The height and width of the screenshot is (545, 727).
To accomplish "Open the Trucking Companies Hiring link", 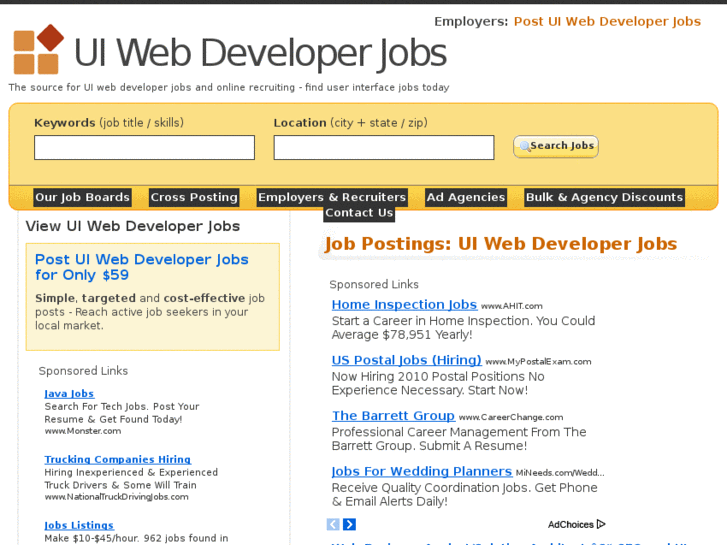I will (117, 460).
